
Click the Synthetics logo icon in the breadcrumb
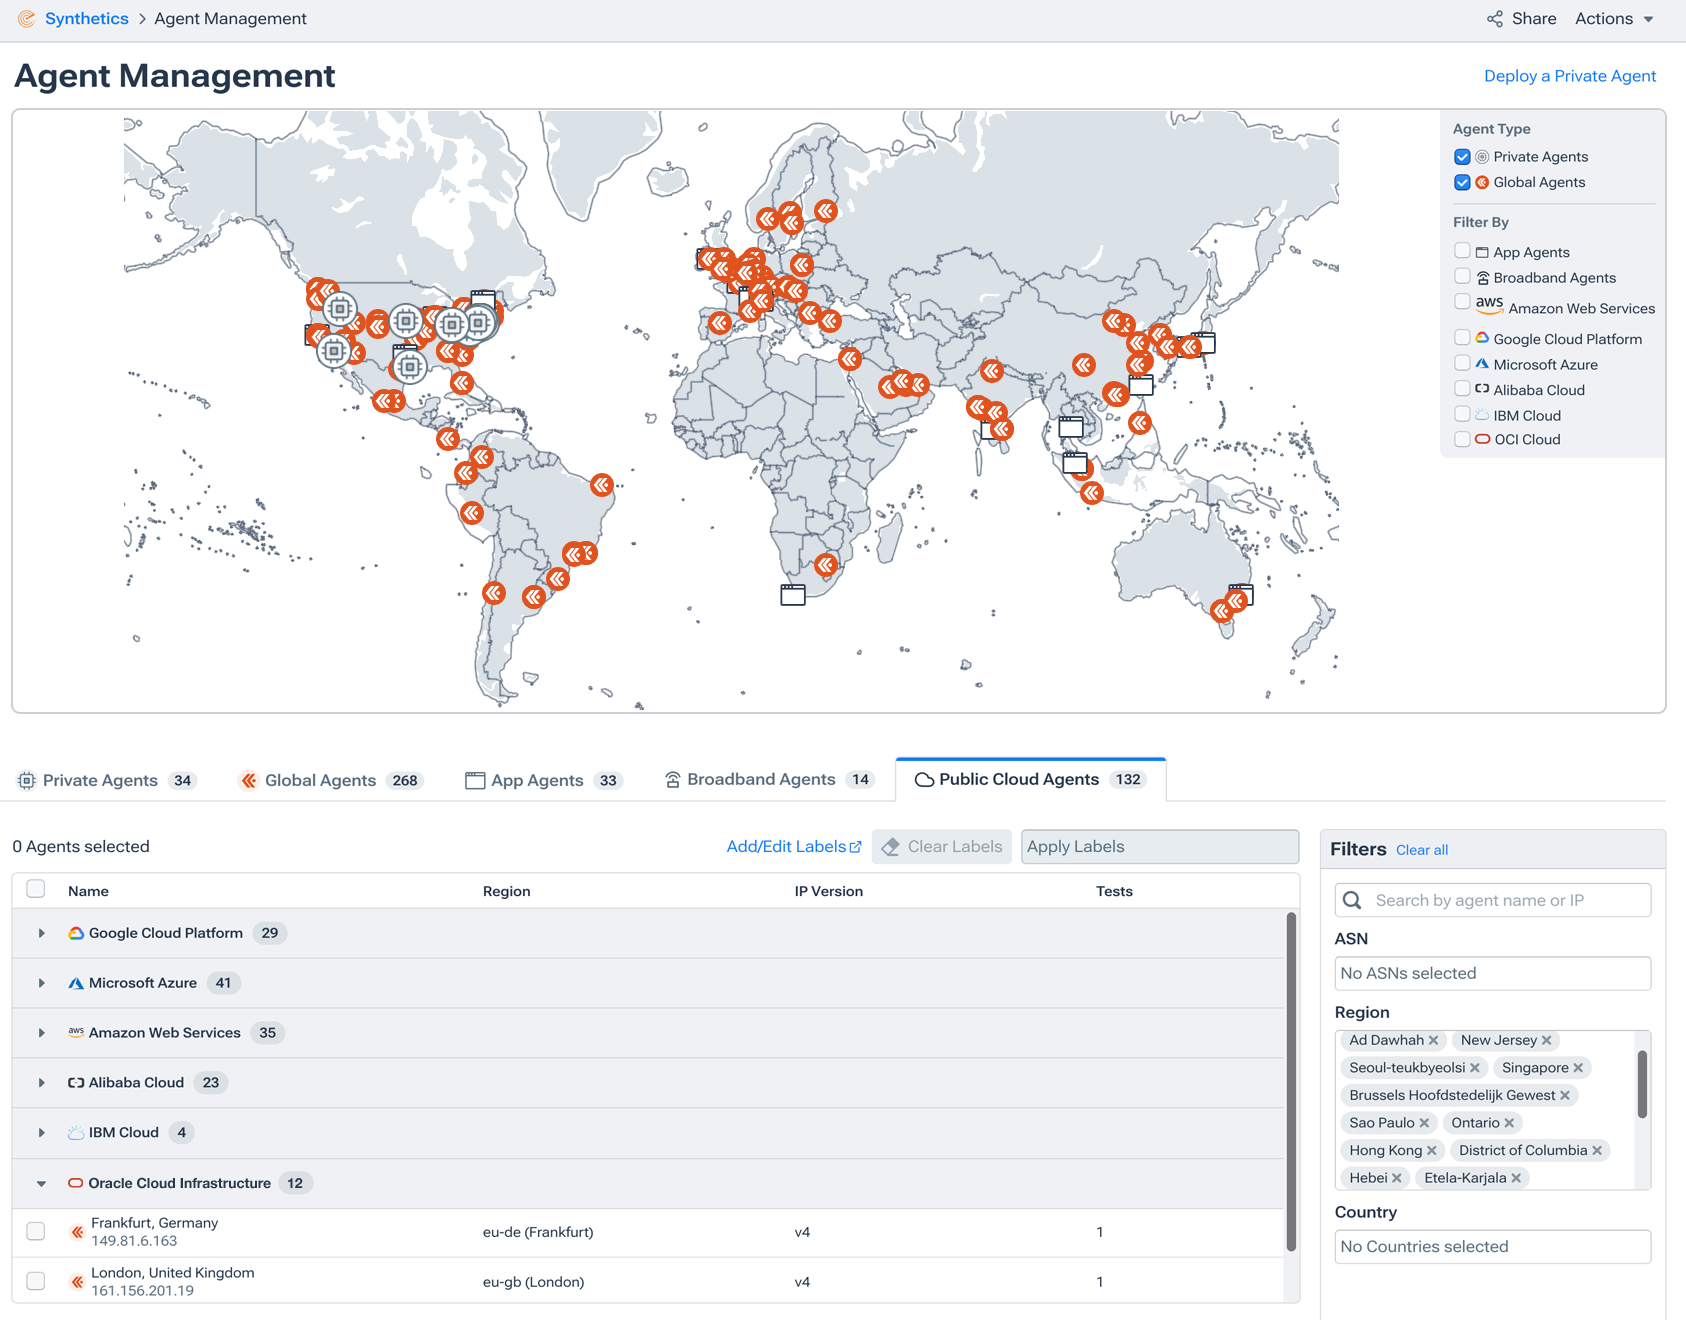pos(27,18)
